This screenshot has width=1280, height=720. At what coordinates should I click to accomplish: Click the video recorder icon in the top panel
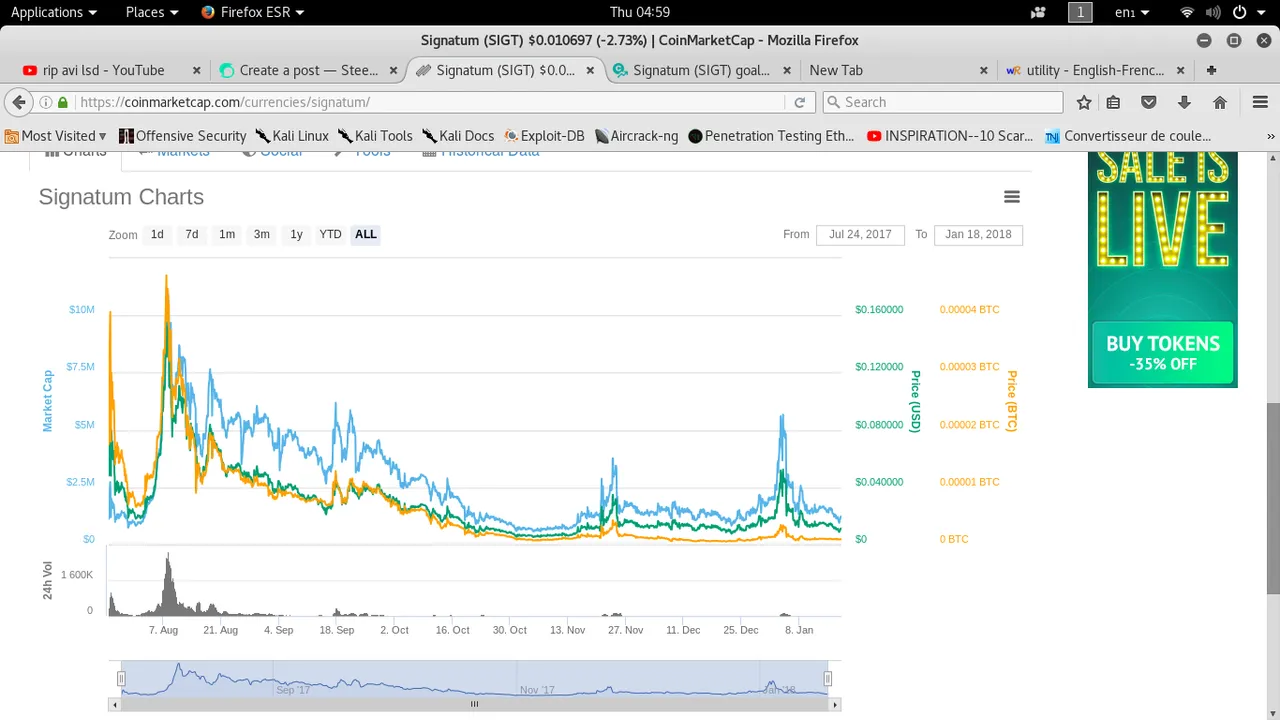[x=1038, y=12]
